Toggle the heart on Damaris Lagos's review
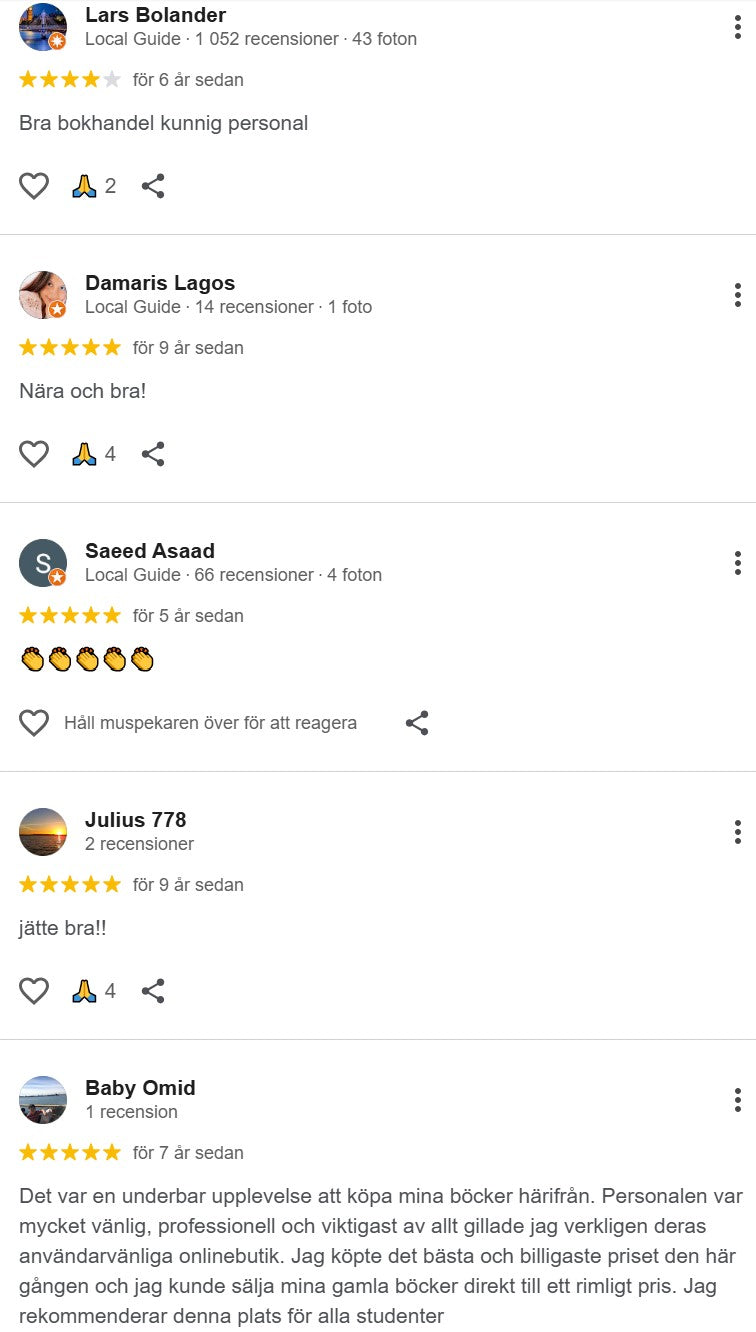Image resolution: width=756 pixels, height=1332 pixels. click(x=34, y=454)
